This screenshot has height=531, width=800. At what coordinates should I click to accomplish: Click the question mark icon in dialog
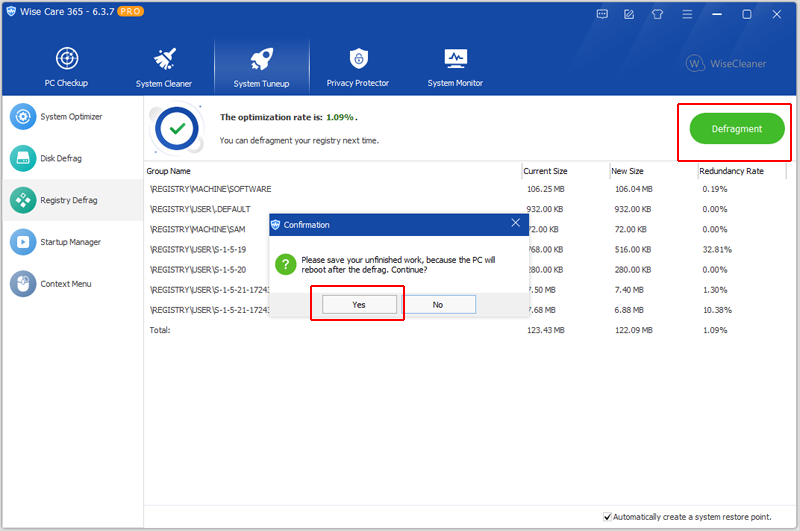pyautogui.click(x=286, y=264)
